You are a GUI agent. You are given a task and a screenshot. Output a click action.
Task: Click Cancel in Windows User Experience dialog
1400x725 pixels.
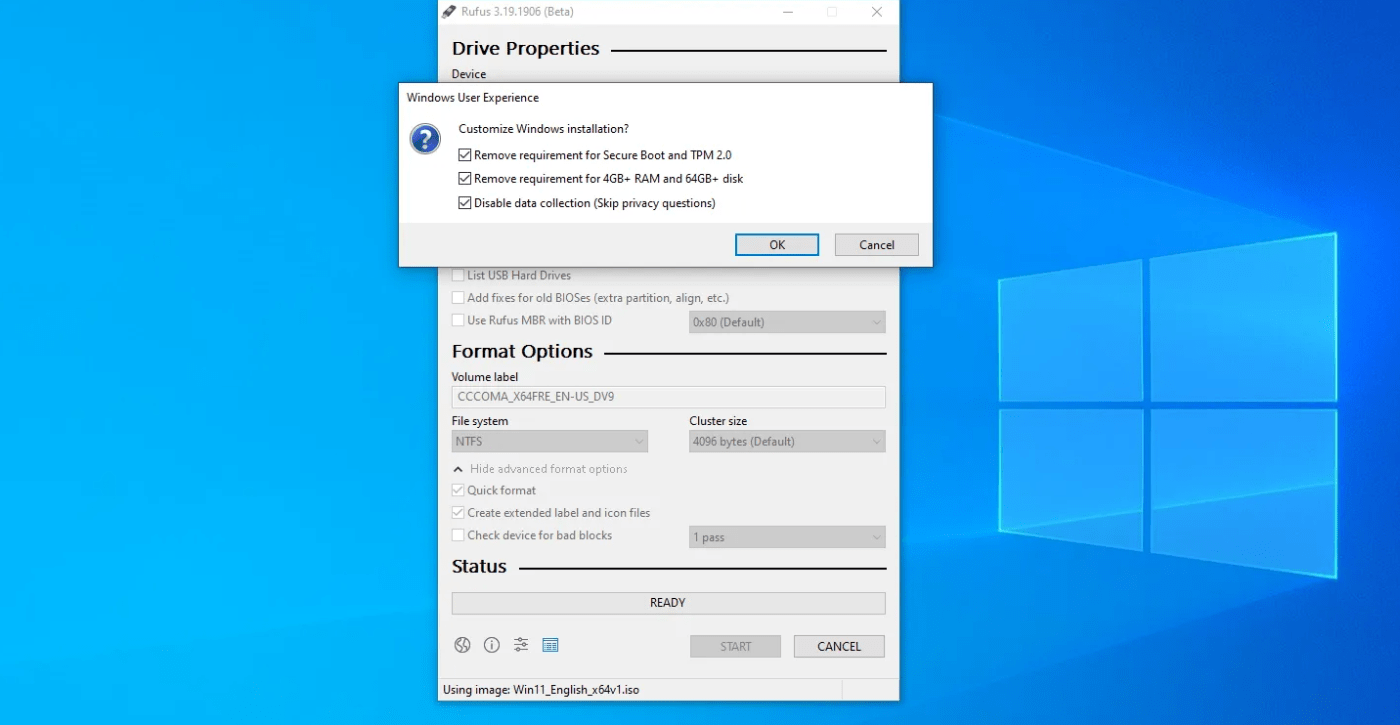[877, 245]
